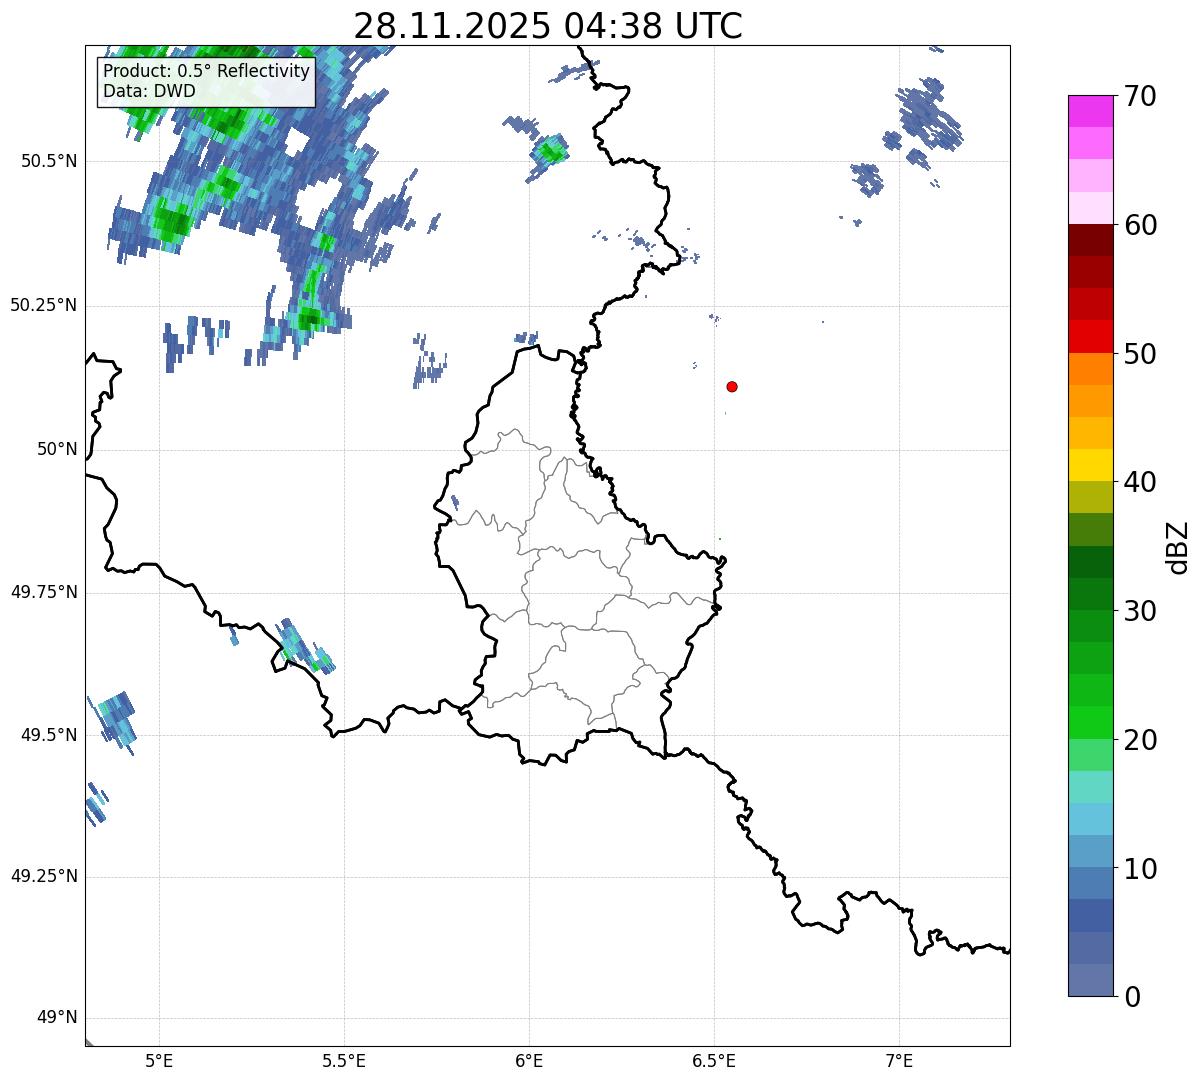Image resolution: width=1202 pixels, height=1081 pixels.
Task: Click the 49.25°N latitude label
Action: pyautogui.click(x=44, y=877)
